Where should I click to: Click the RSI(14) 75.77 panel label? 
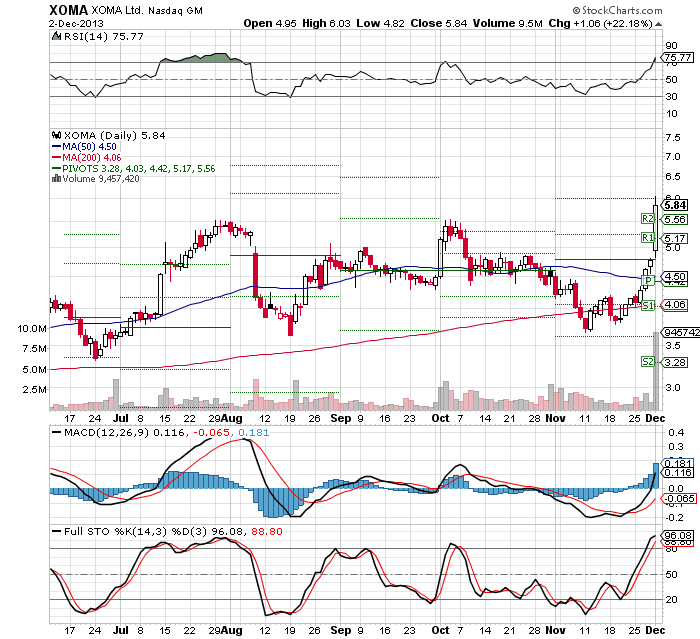click(x=104, y=36)
